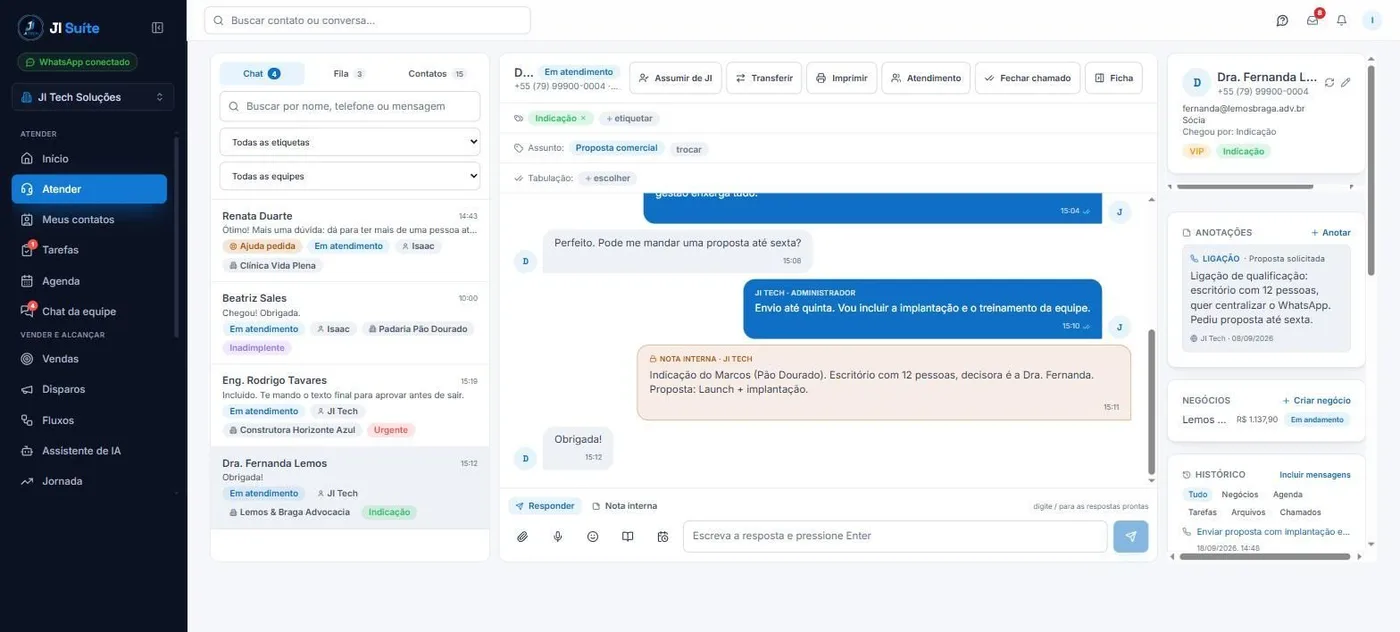
Task: Click + Criar negócio link
Action: pyautogui.click(x=1317, y=400)
